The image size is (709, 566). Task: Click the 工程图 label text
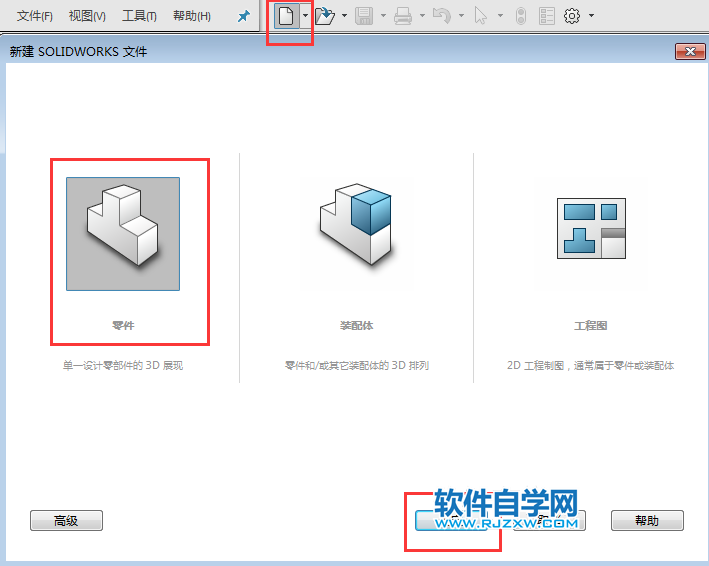pyautogui.click(x=591, y=325)
